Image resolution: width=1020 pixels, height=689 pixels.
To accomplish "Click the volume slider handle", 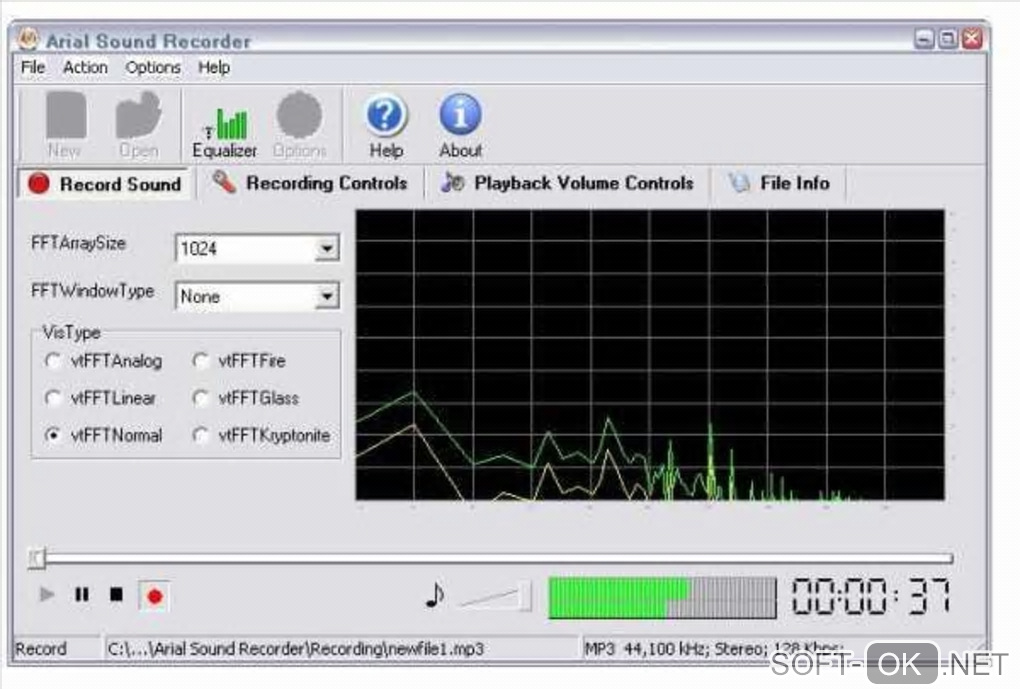I will pyautogui.click(x=524, y=595).
